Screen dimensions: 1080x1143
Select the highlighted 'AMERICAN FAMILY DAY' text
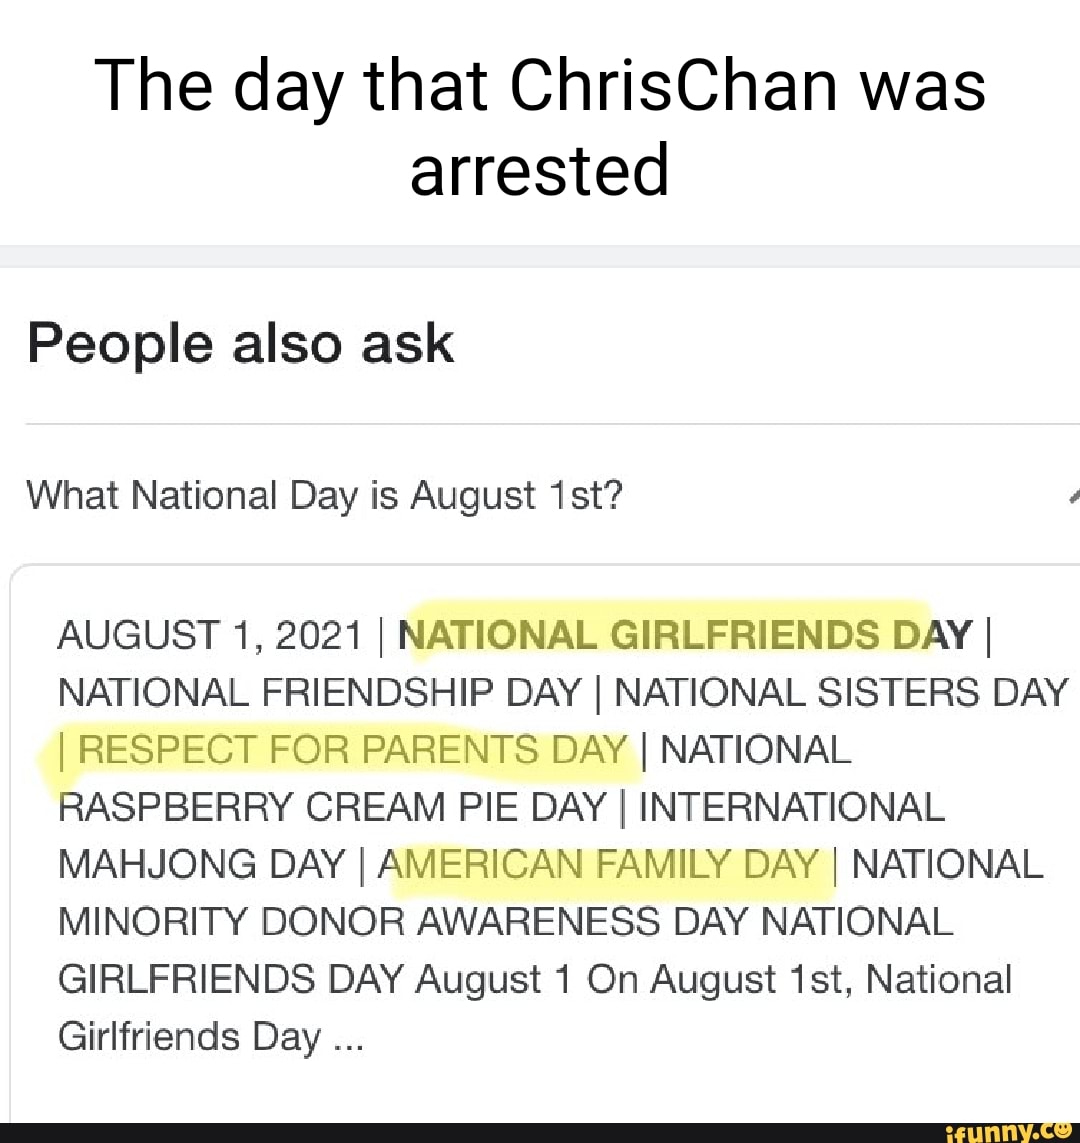598,864
